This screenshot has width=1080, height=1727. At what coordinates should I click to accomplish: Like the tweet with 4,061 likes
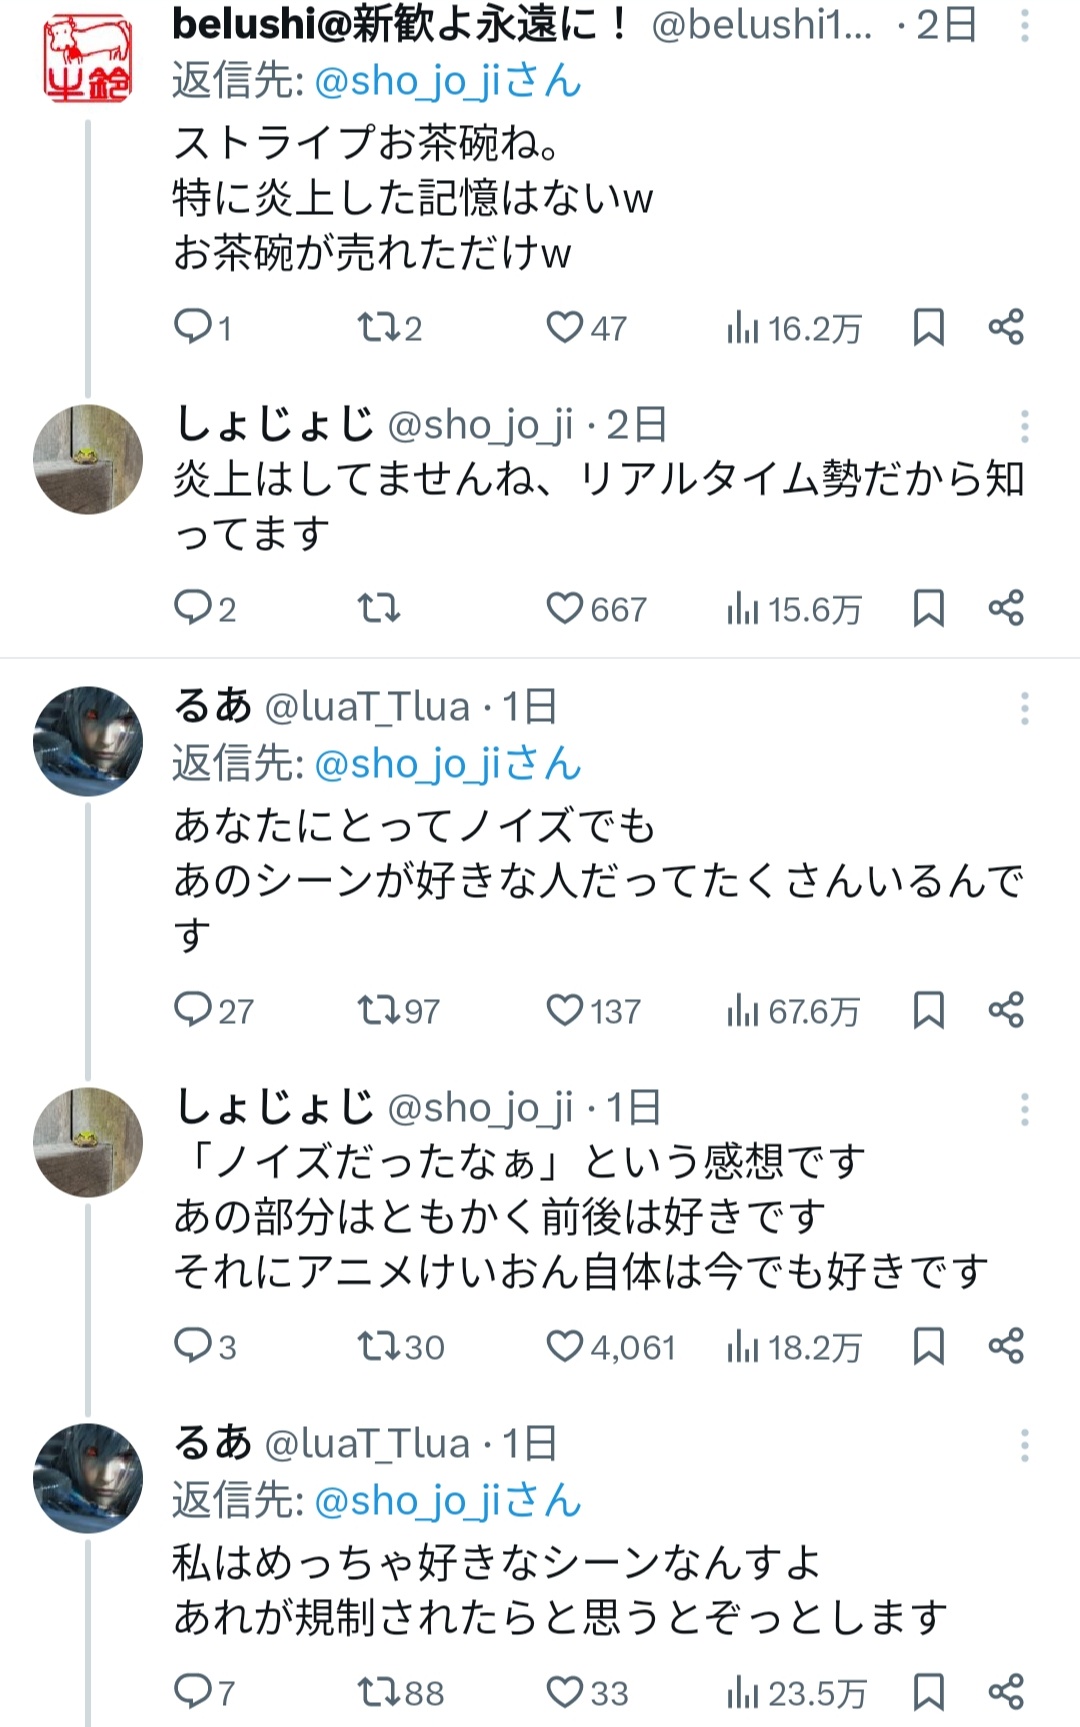[x=565, y=1346]
